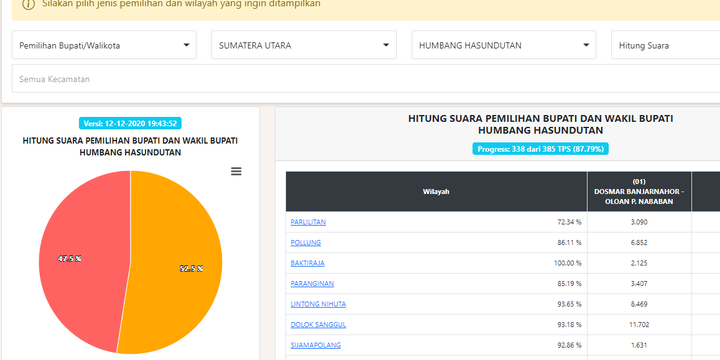The height and width of the screenshot is (360, 720).
Task: Open the Hitung Suara dropdown
Action: tap(665, 45)
